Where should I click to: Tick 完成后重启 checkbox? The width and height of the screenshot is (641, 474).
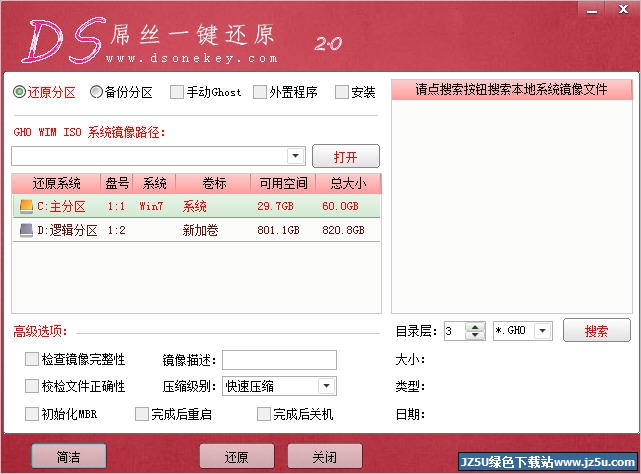[x=141, y=414]
